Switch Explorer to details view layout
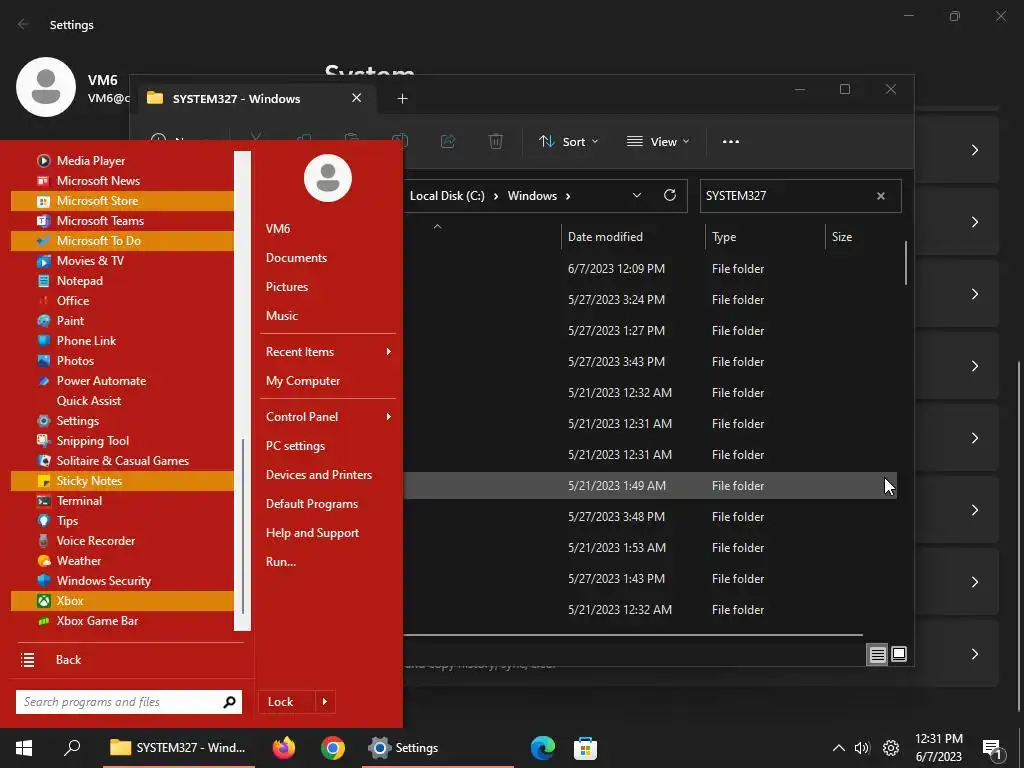Viewport: 1024px width, 768px height. click(877, 654)
